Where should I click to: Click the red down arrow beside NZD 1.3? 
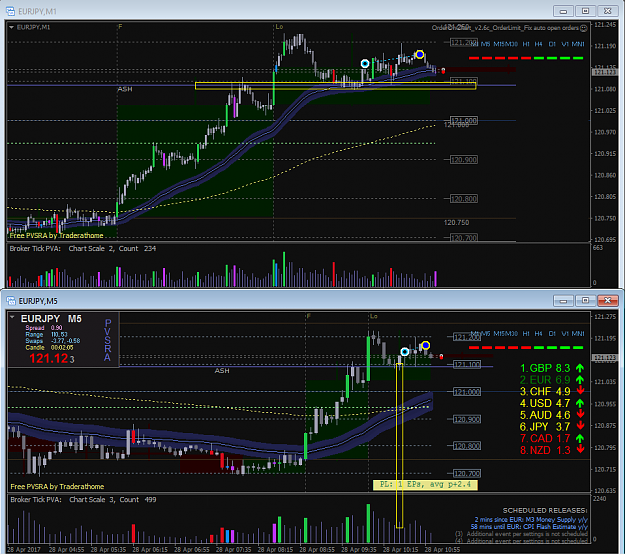click(x=580, y=450)
